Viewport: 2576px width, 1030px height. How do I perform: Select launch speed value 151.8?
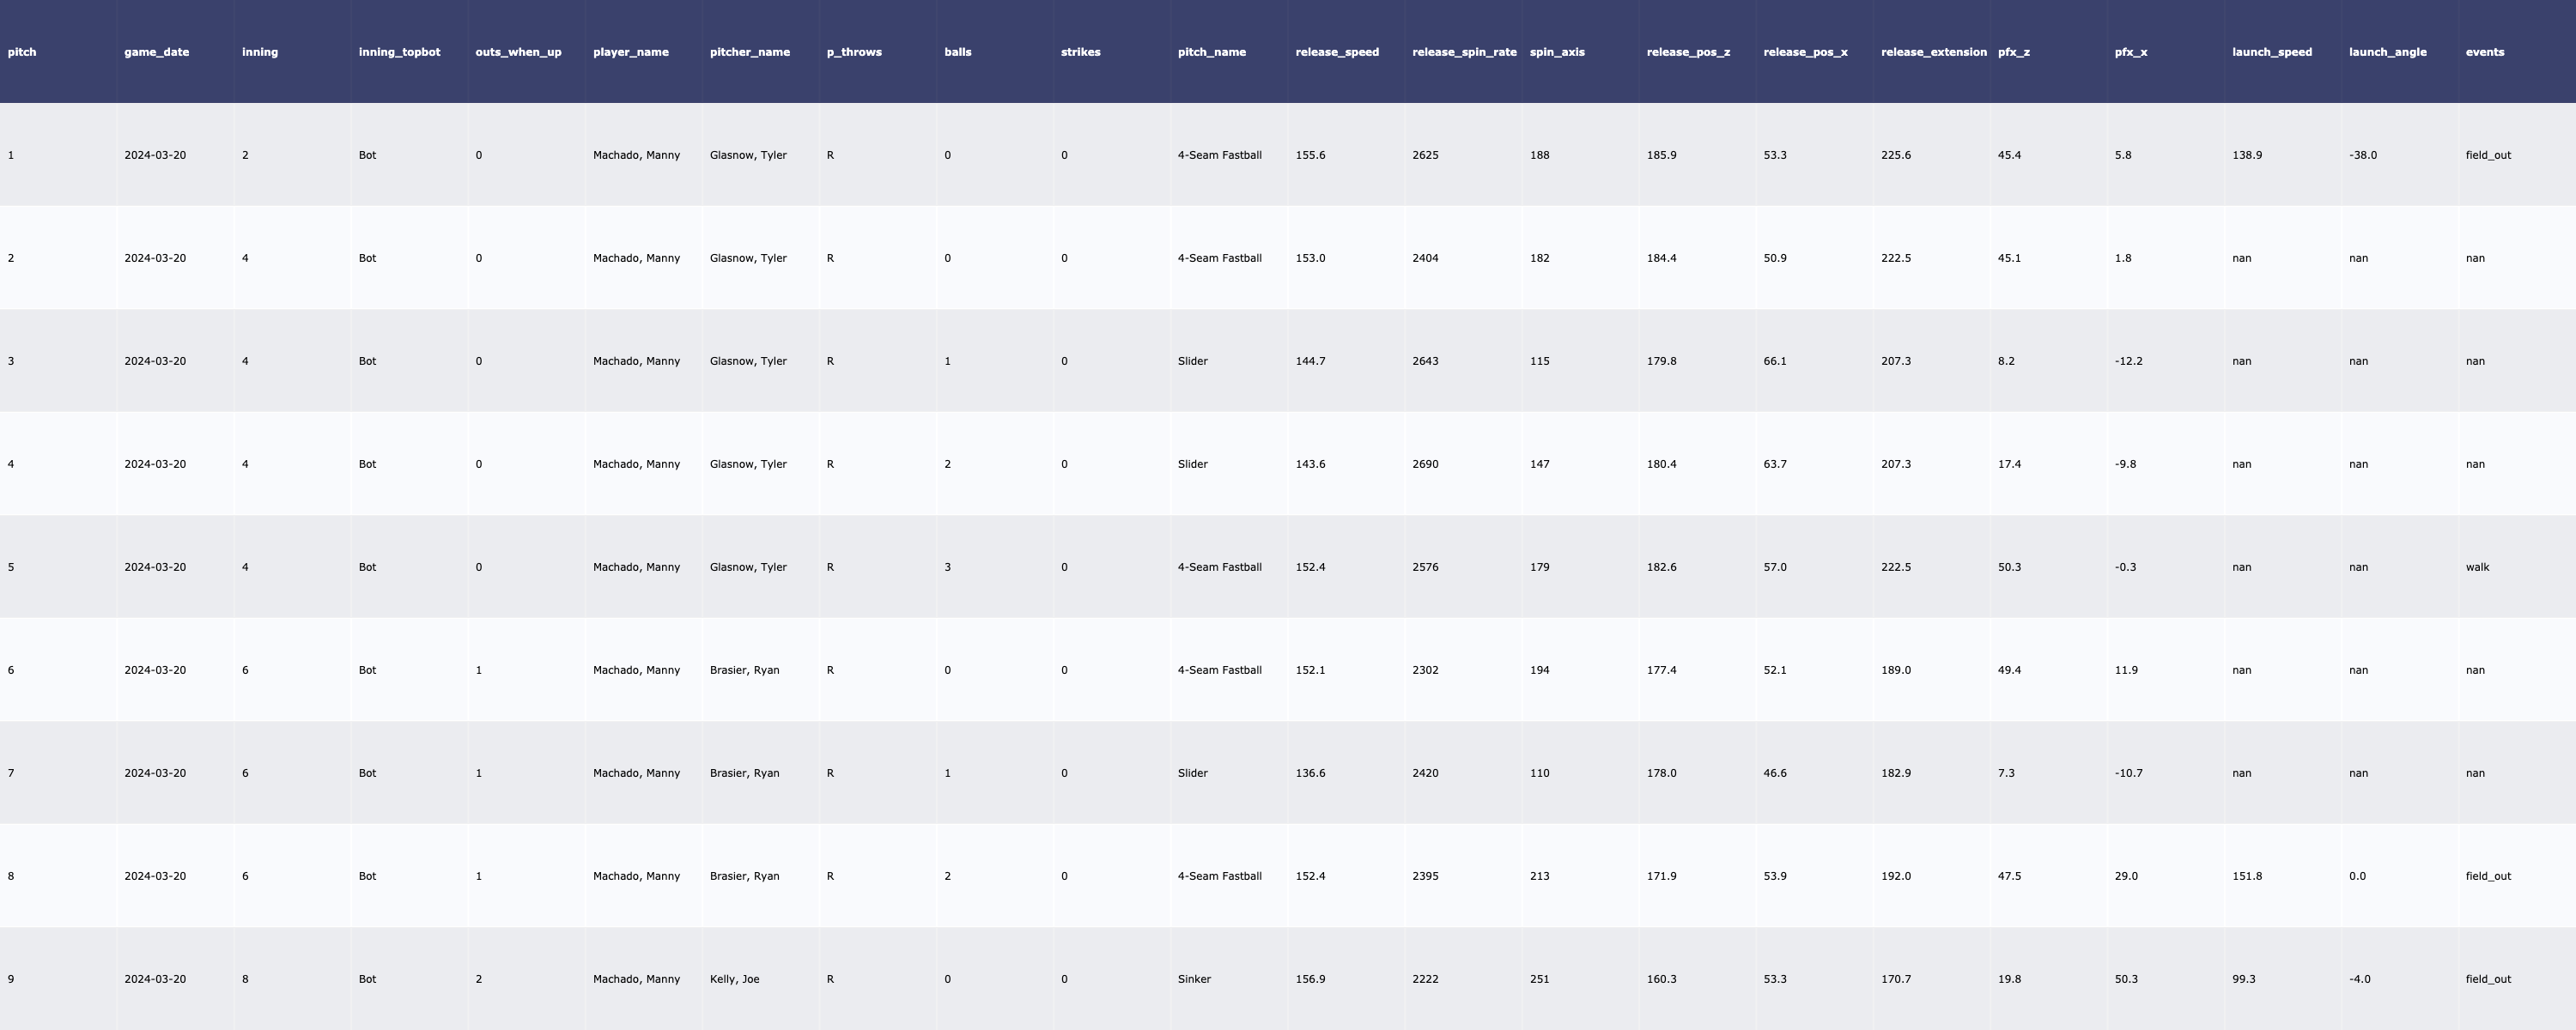(2246, 876)
